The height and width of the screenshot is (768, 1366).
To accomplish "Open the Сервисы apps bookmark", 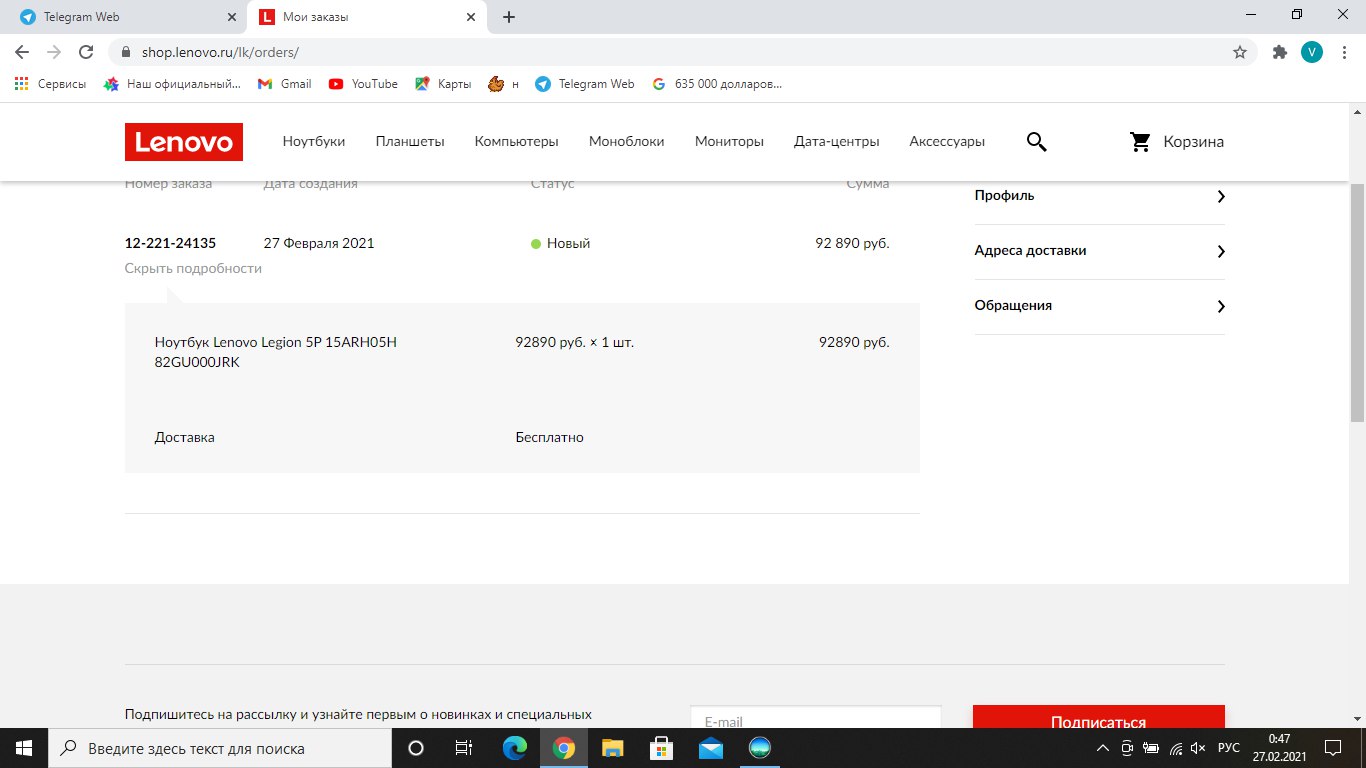I will point(50,84).
